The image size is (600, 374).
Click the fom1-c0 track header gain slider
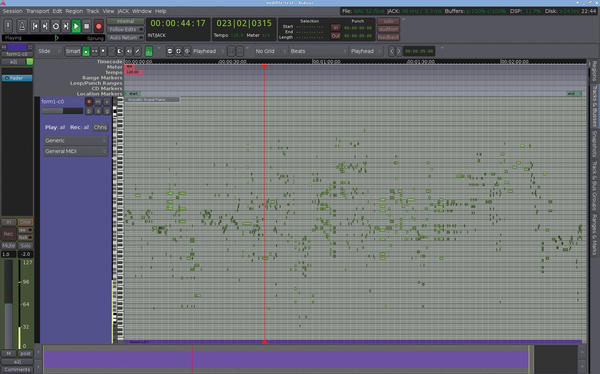coord(62,111)
